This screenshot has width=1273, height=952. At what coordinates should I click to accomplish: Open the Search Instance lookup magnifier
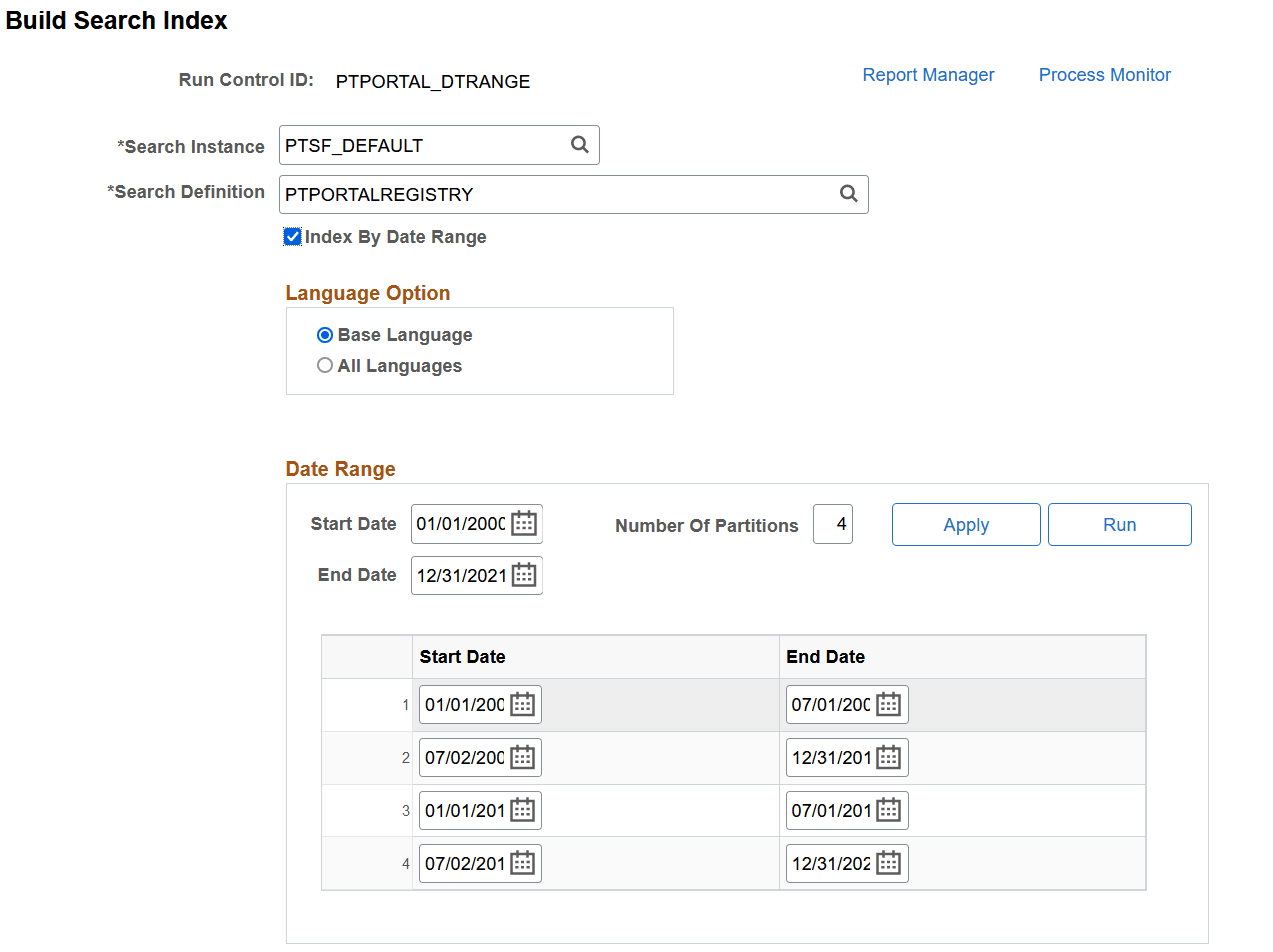(580, 144)
